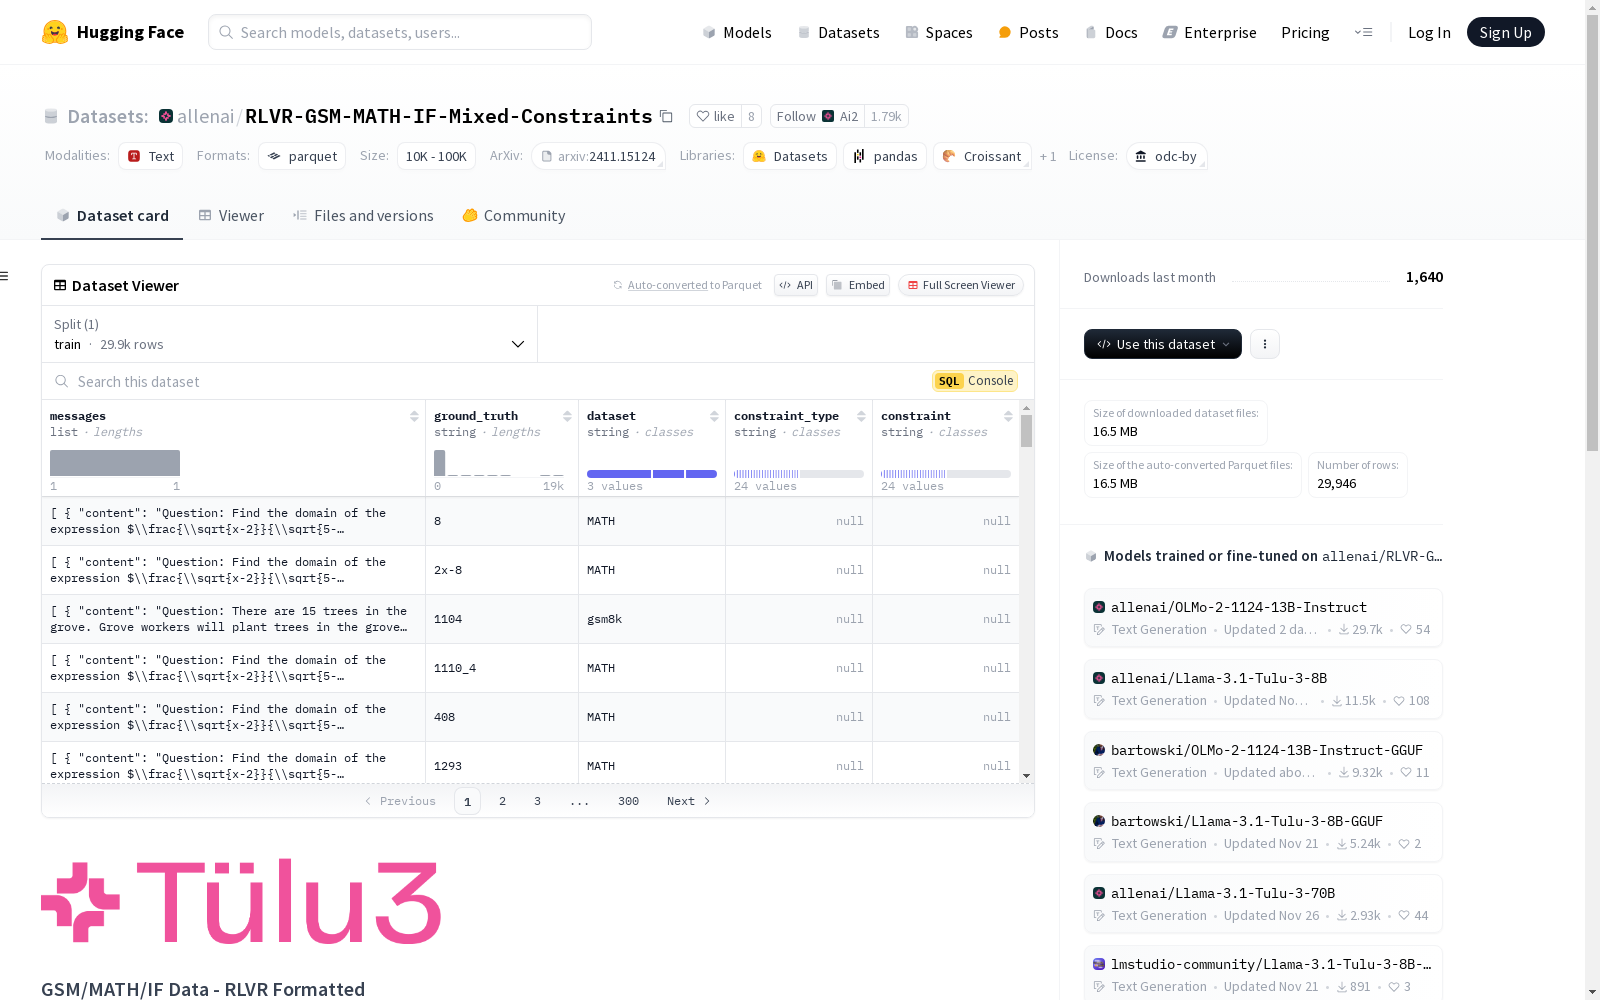Expand the additional navigation menu icon
1600x1000 pixels.
pyautogui.click(x=1363, y=32)
